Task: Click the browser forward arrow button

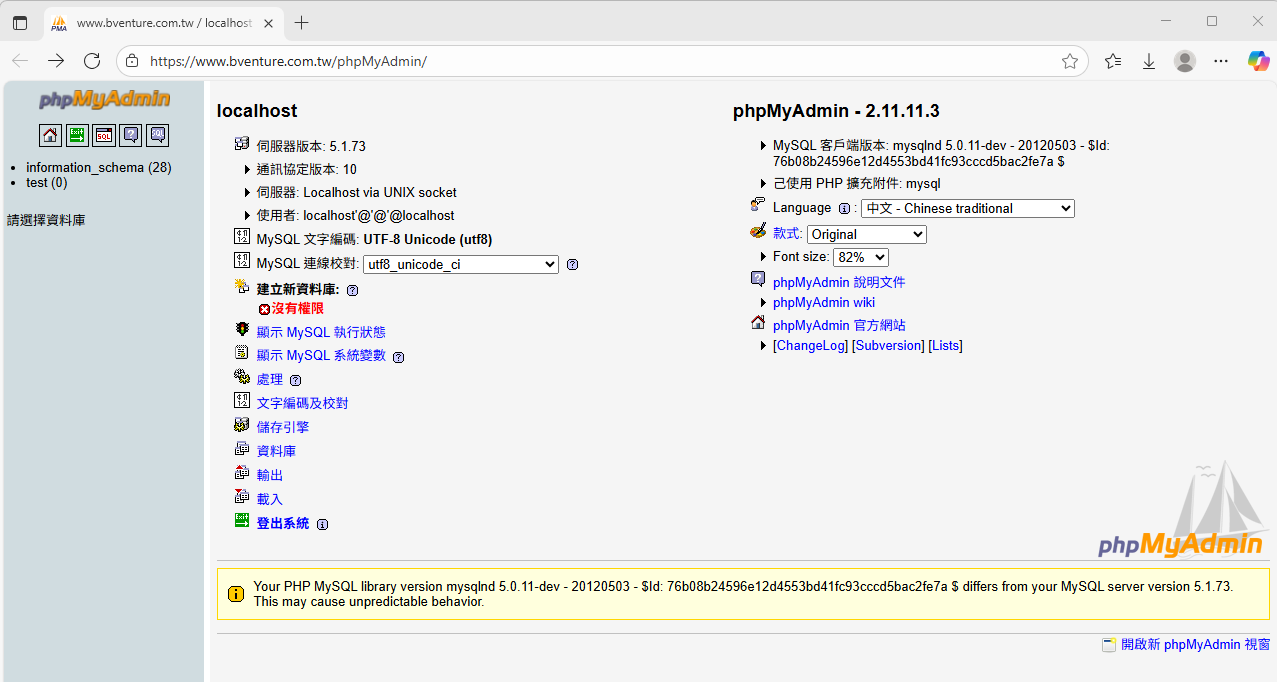Action: pyautogui.click(x=56, y=61)
